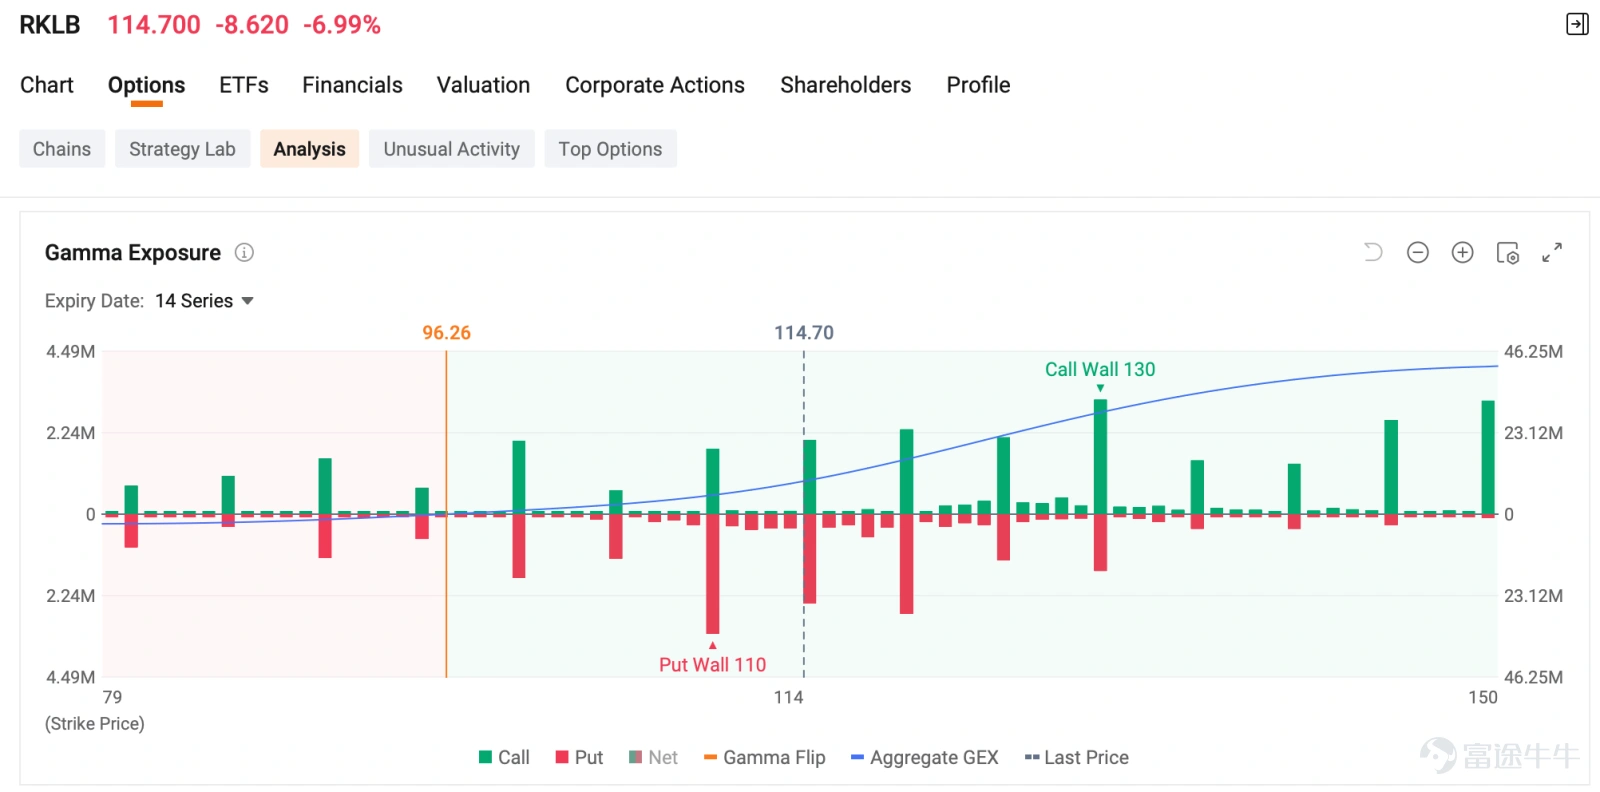Toggle Call series in legend

[x=505, y=757]
